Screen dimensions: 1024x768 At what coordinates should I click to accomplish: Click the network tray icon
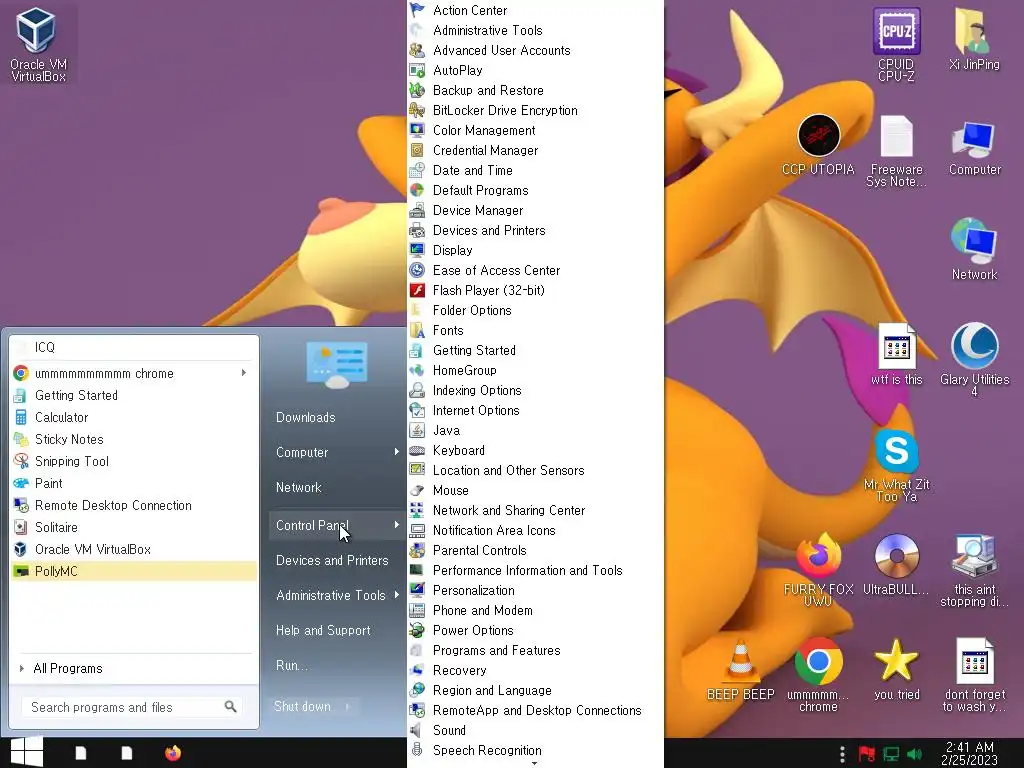(891, 754)
